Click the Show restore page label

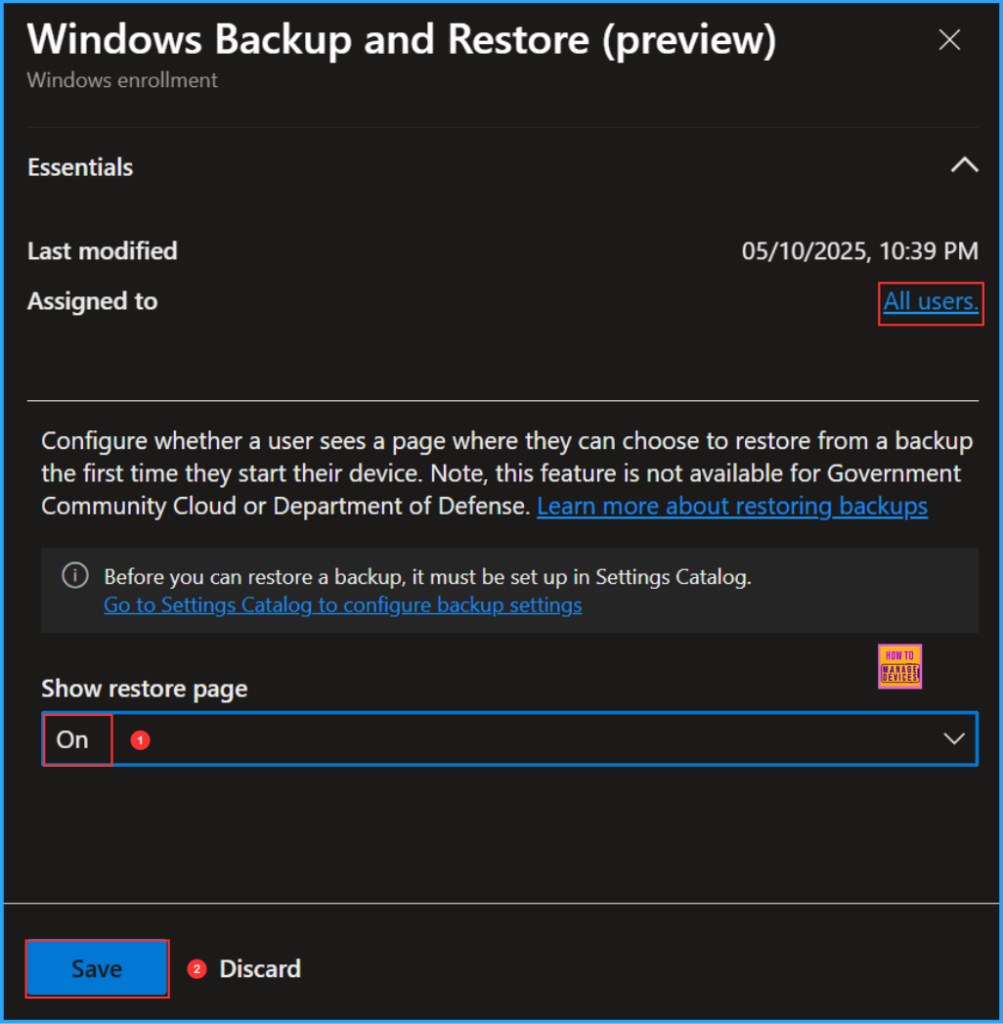tap(144, 689)
